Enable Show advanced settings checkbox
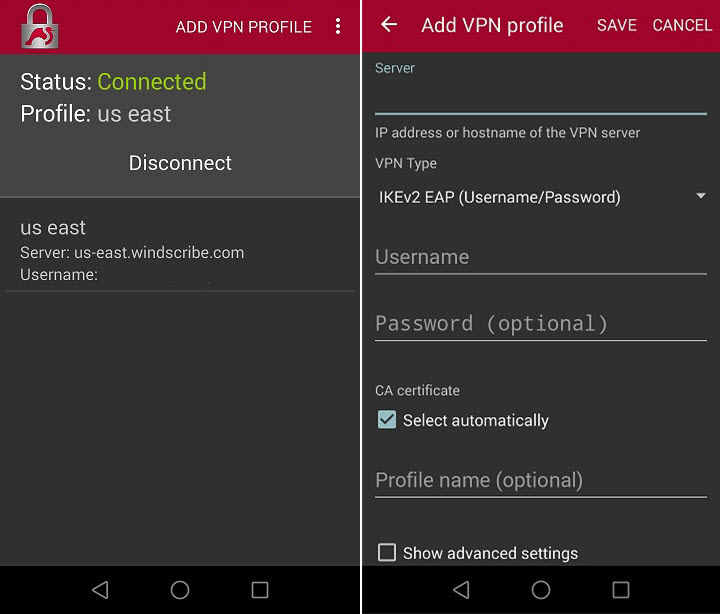This screenshot has width=720, height=614. point(387,552)
